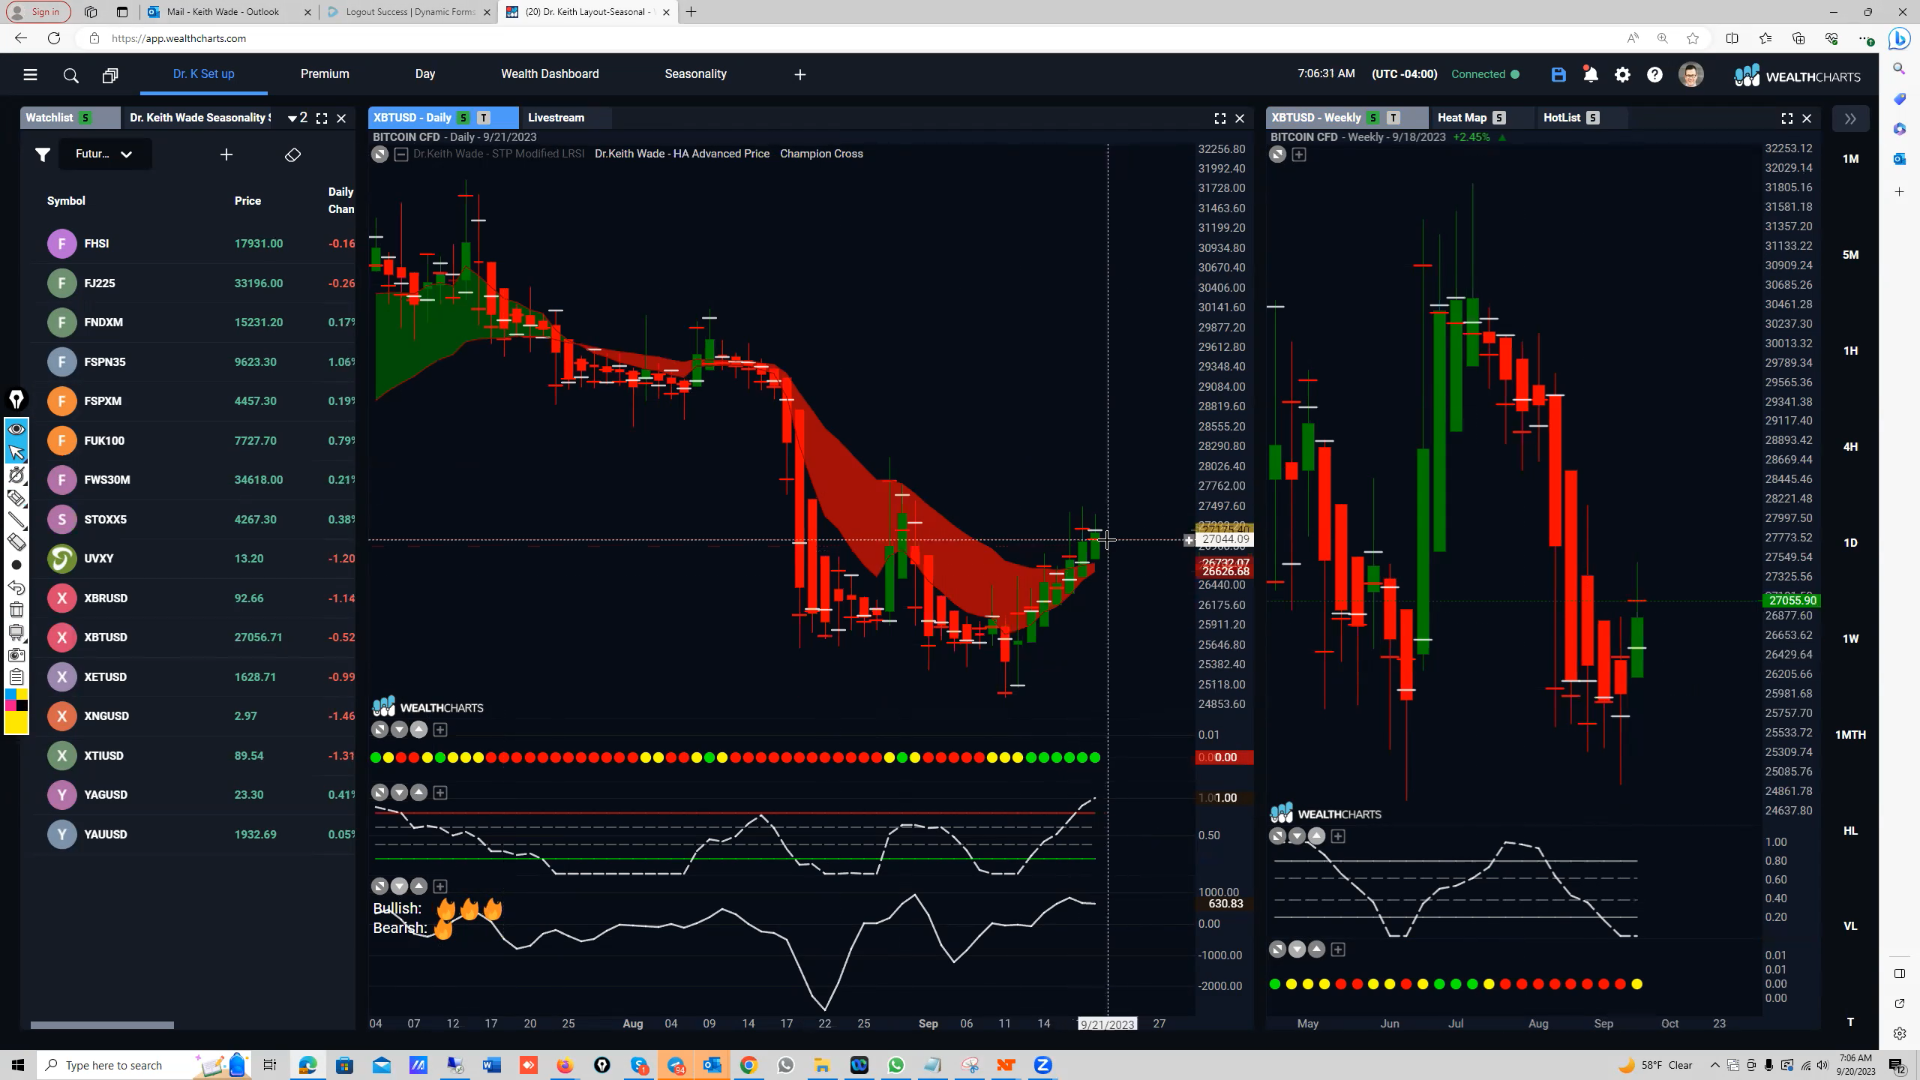Open the notifications bell
Viewport: 1920px width, 1080px height.
tap(1590, 75)
